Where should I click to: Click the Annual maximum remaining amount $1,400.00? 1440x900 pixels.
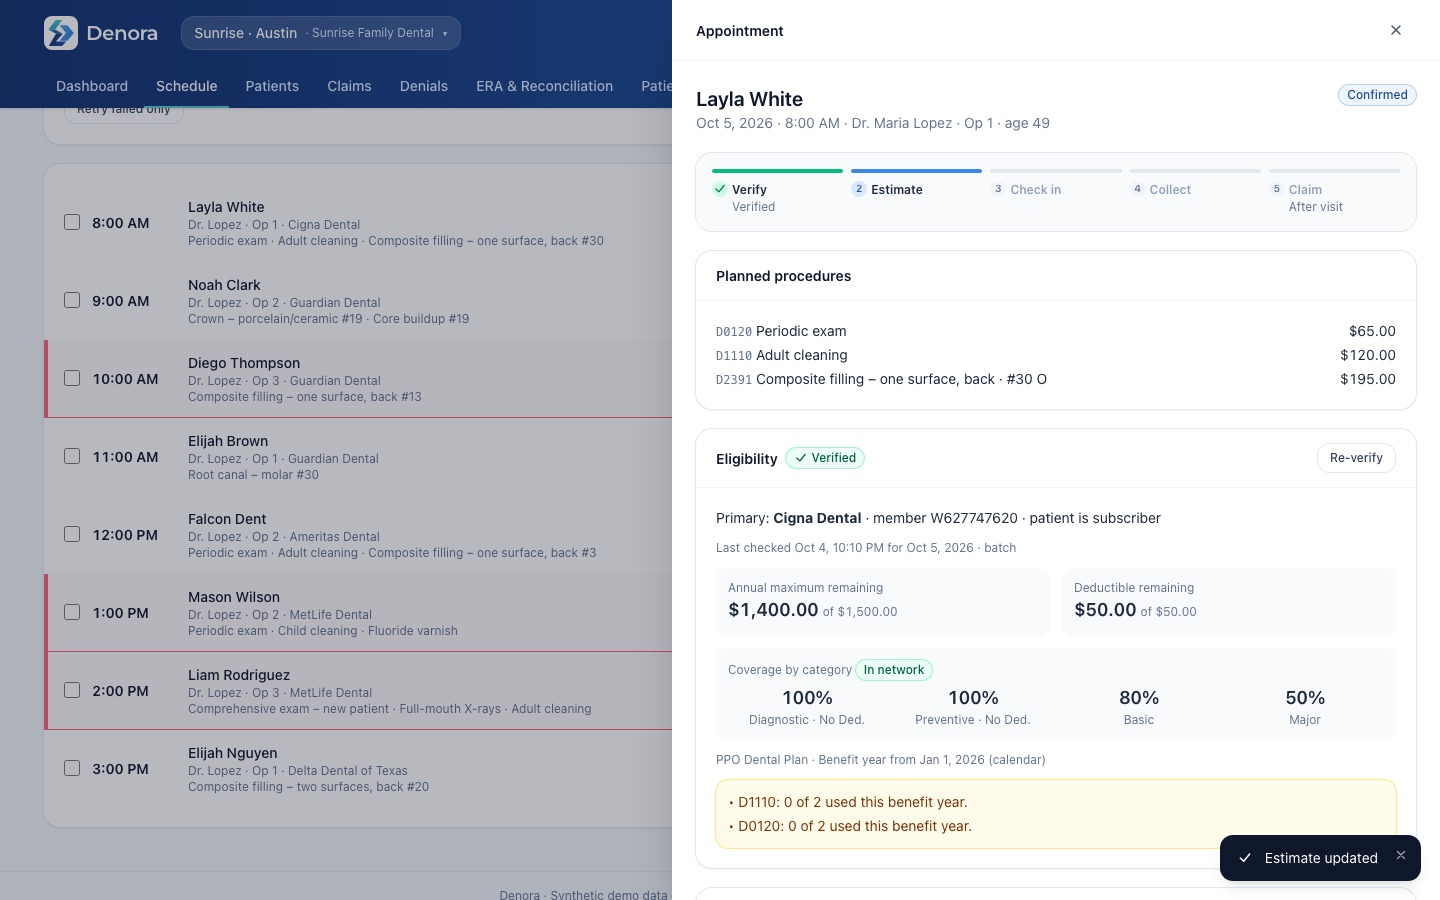(x=773, y=610)
